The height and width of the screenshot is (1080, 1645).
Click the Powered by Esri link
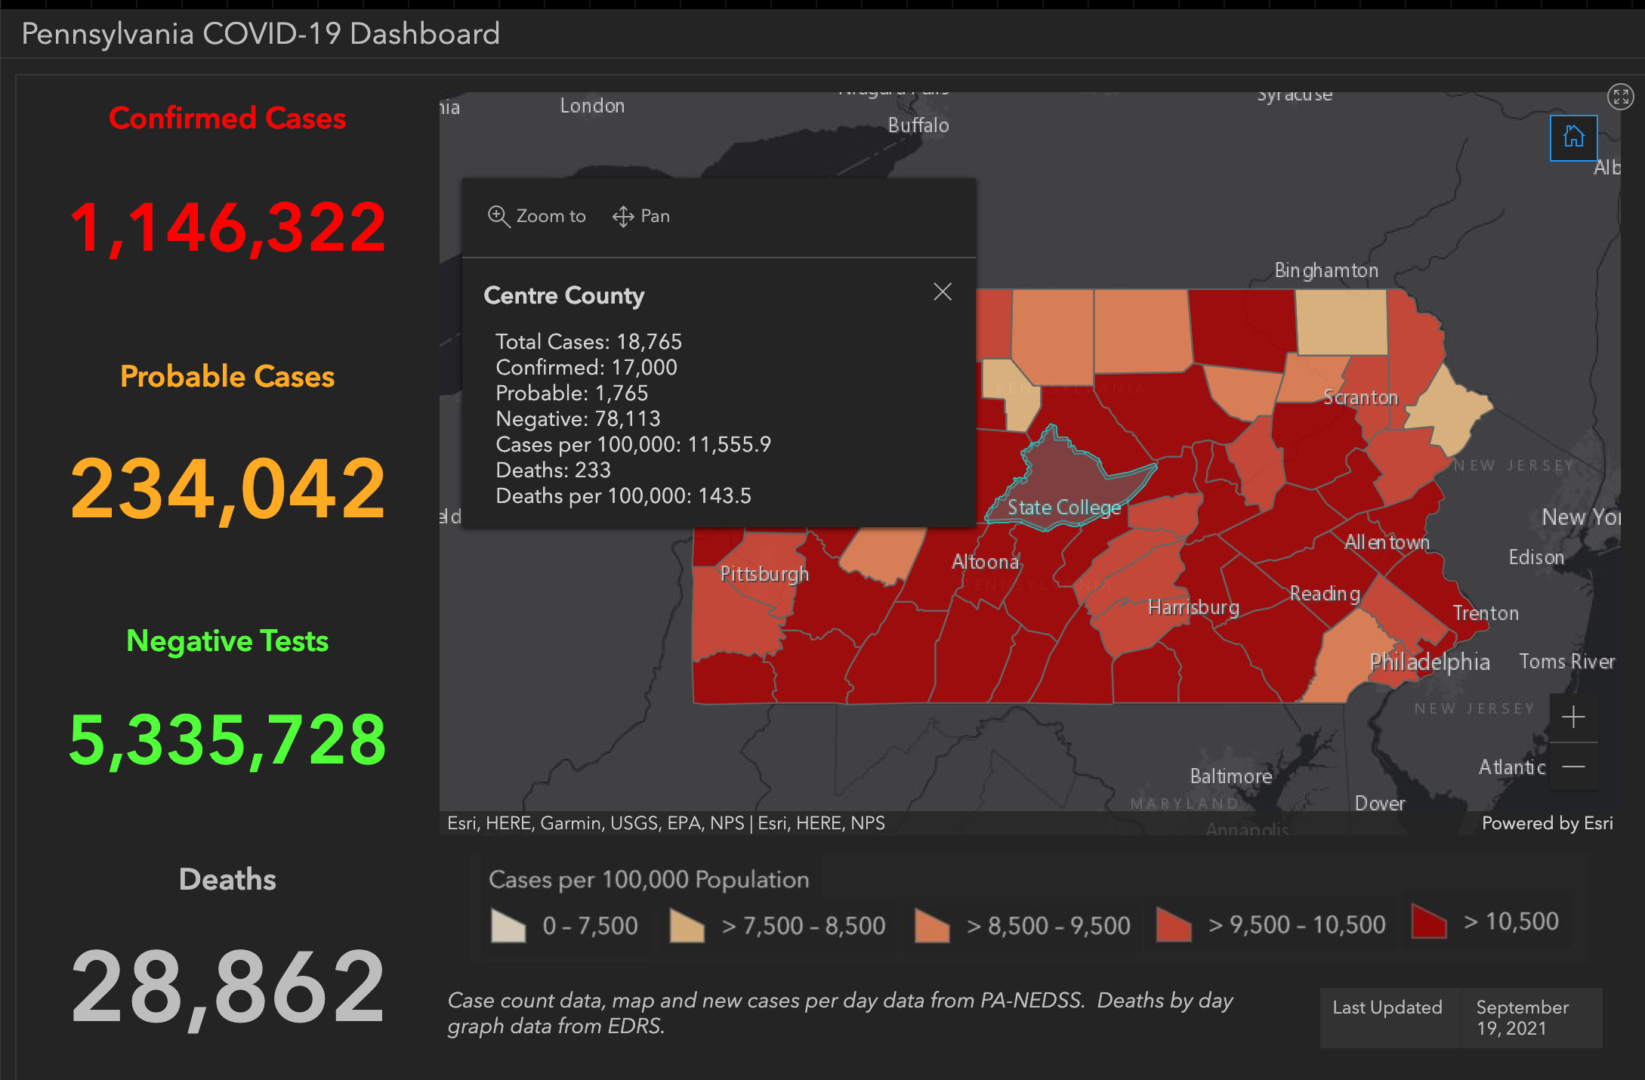point(1547,823)
